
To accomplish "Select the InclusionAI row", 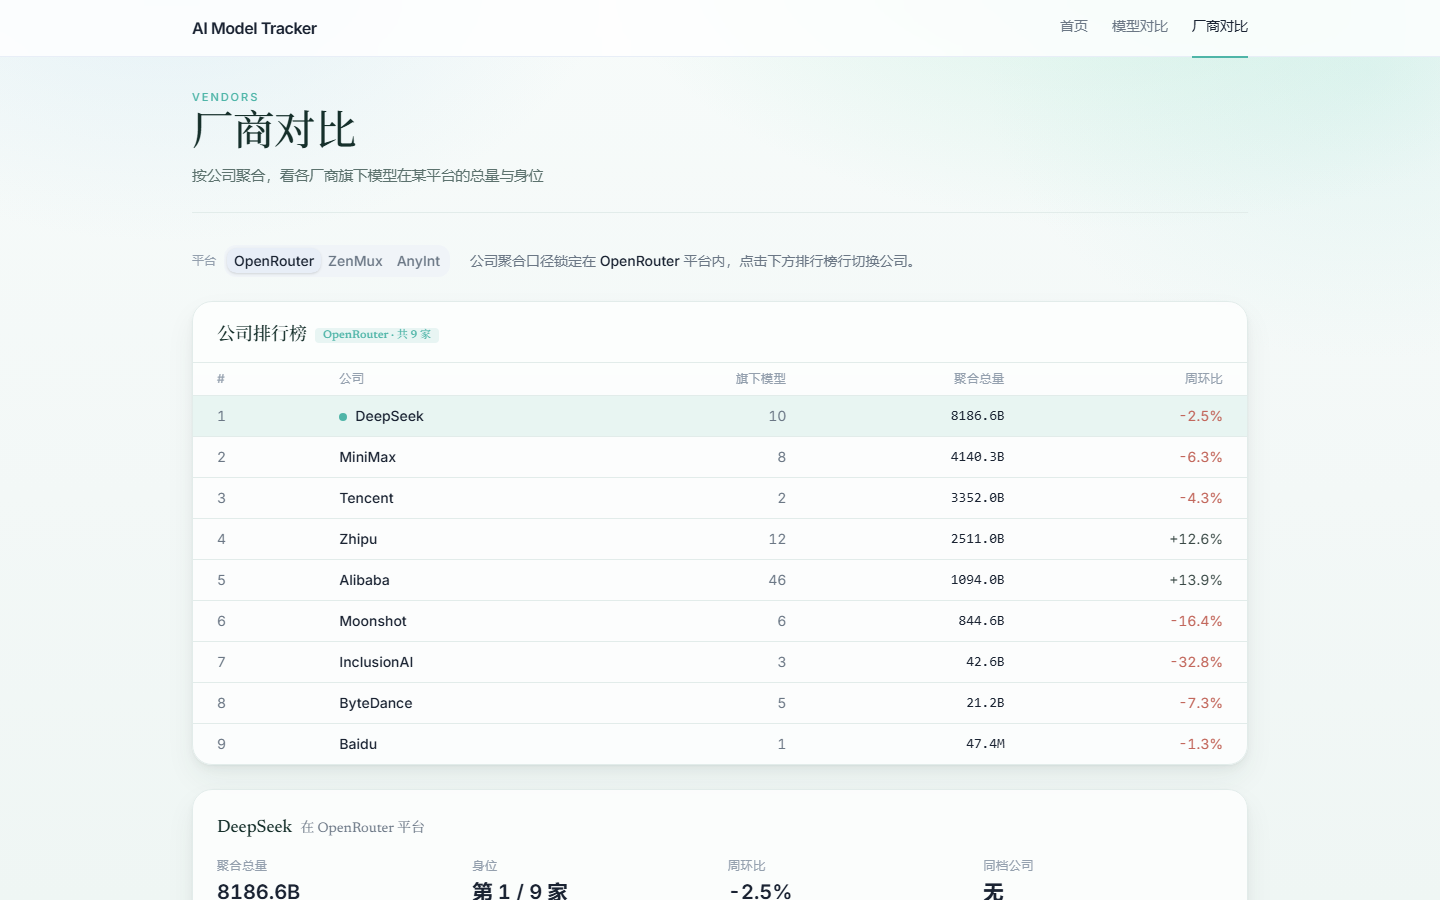I will point(720,662).
